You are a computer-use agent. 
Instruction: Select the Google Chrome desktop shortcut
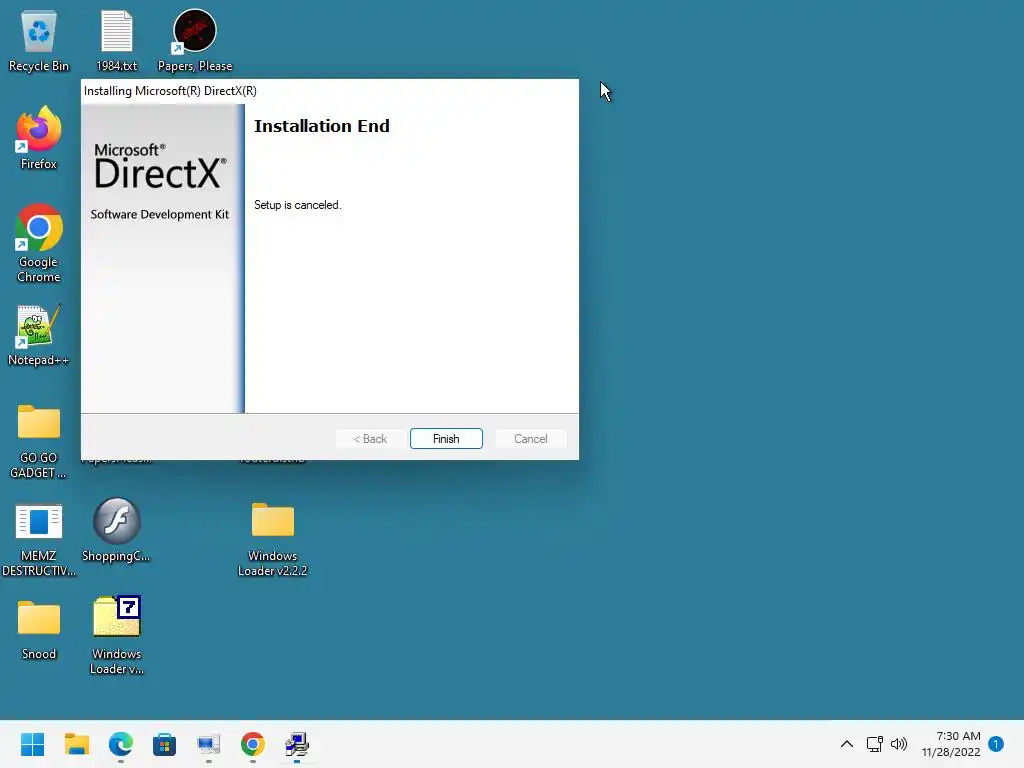point(39,243)
